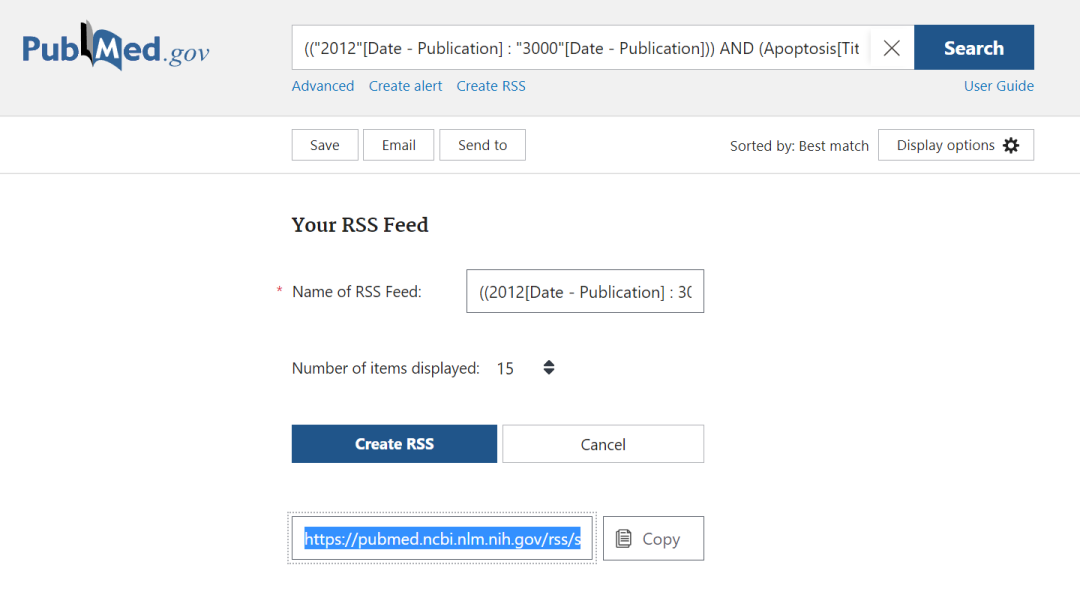1080x607 pixels.
Task: Click the main search query box
Action: pyautogui.click(x=580, y=48)
